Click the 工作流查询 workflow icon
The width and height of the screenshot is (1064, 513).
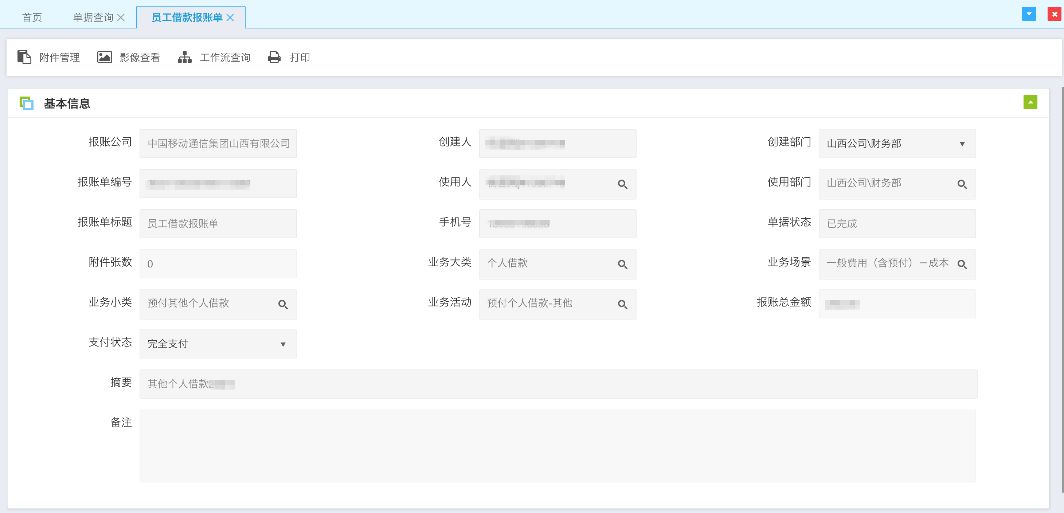pos(185,58)
